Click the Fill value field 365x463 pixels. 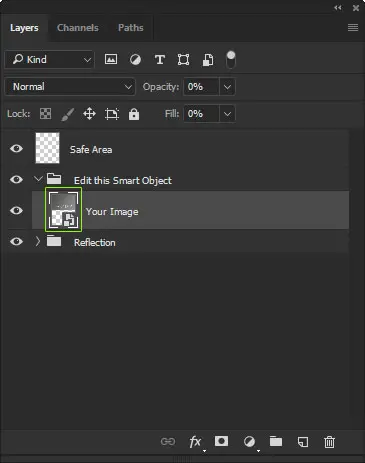coord(201,114)
